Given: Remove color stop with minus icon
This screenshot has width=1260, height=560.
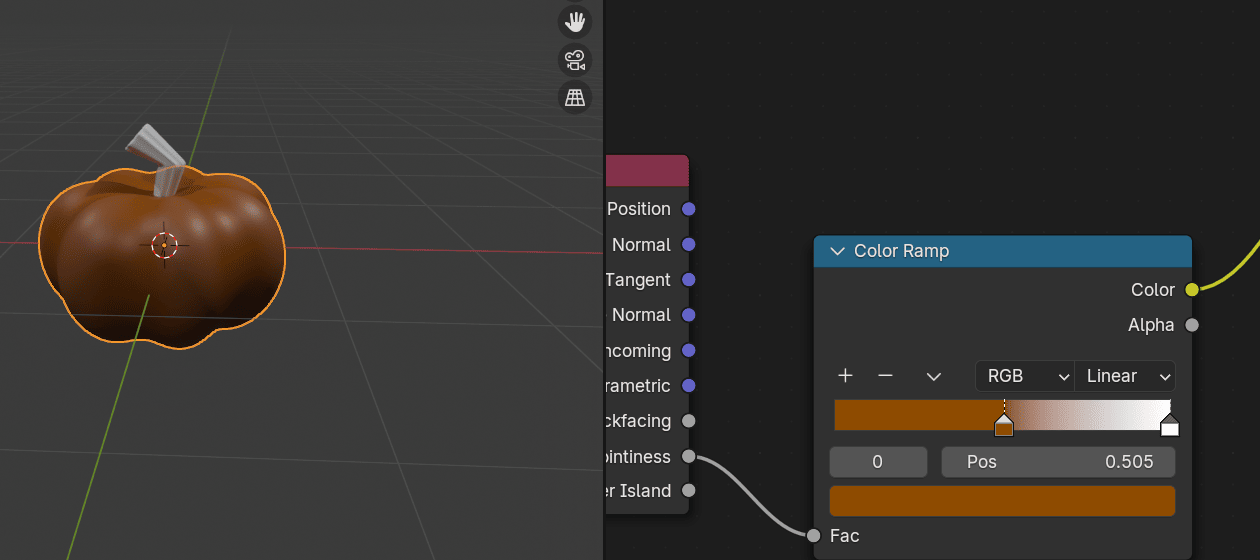Looking at the screenshot, I should point(885,376).
